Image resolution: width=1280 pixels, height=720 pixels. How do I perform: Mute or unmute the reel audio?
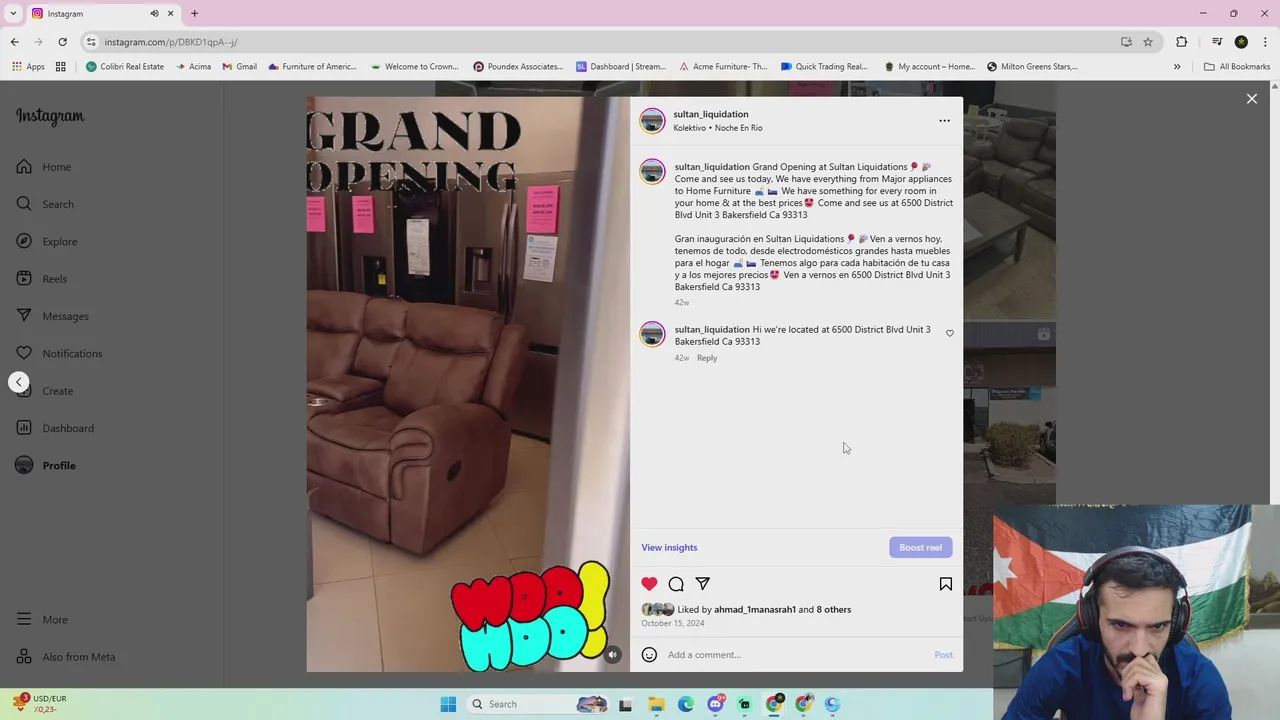pyautogui.click(x=613, y=655)
